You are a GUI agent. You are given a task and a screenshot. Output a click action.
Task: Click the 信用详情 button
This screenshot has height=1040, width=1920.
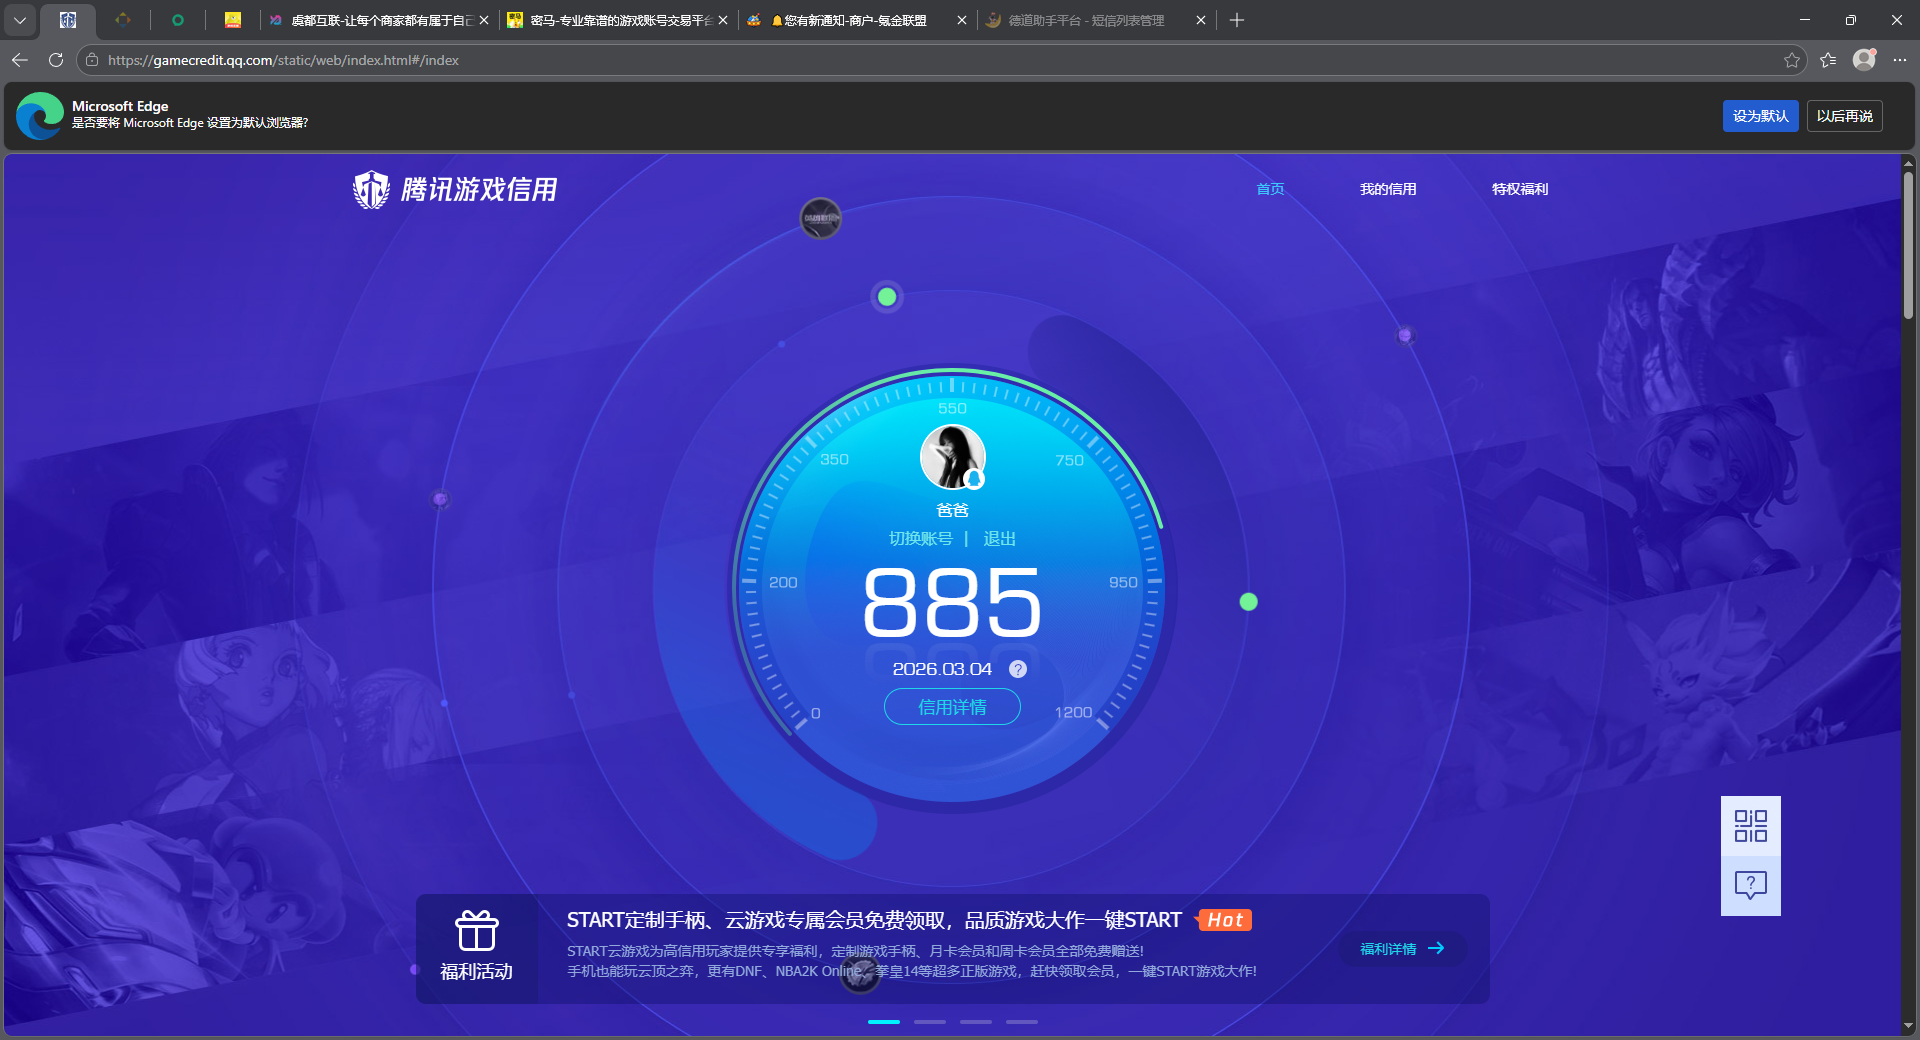point(951,707)
